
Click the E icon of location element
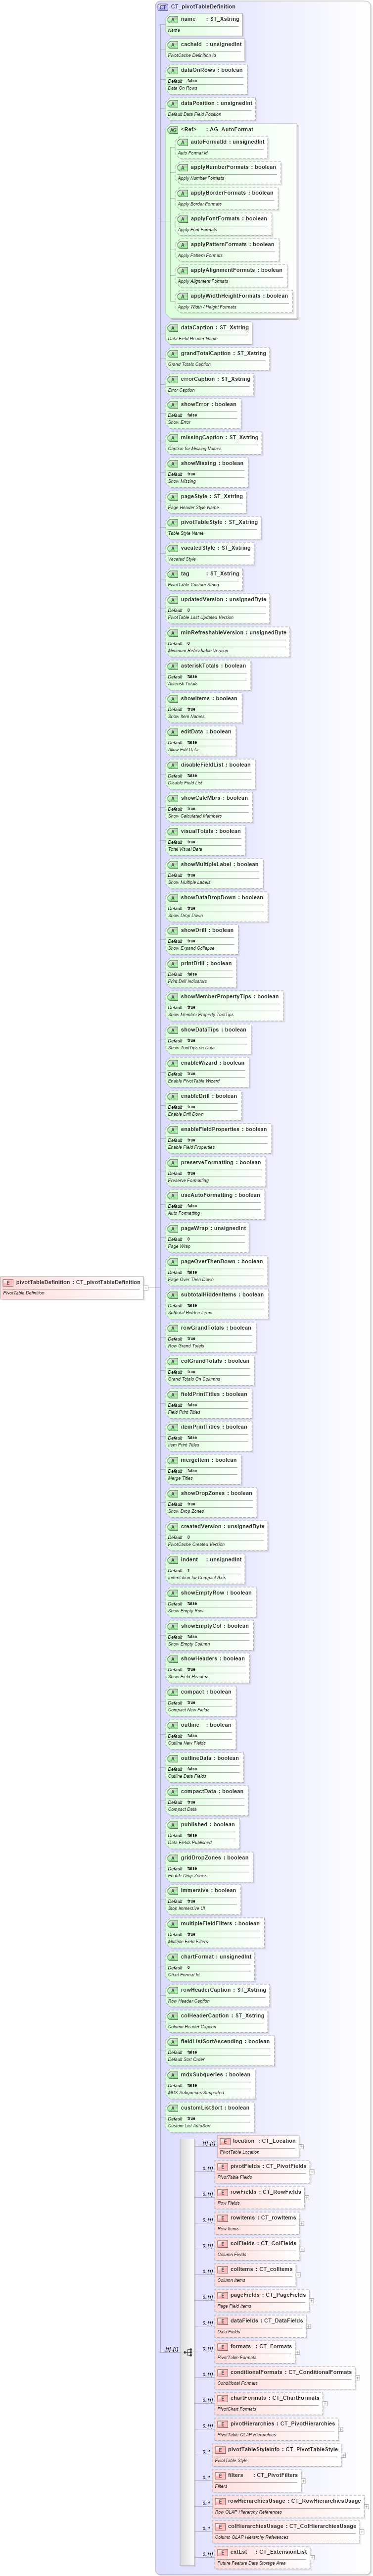point(225,2141)
